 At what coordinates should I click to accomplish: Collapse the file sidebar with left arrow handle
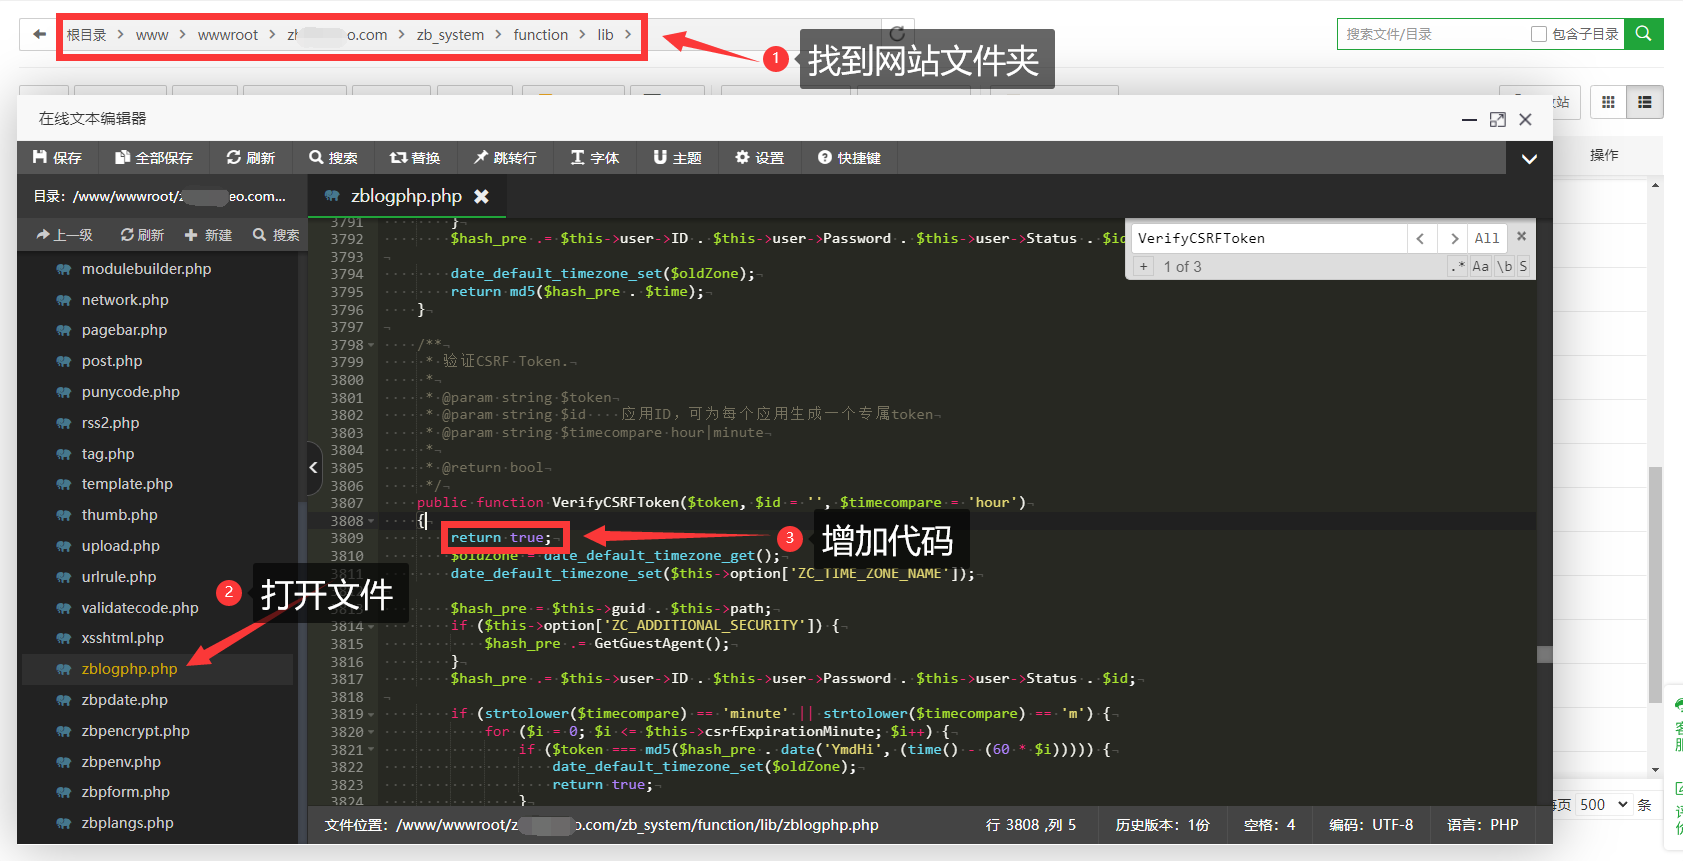(x=313, y=467)
